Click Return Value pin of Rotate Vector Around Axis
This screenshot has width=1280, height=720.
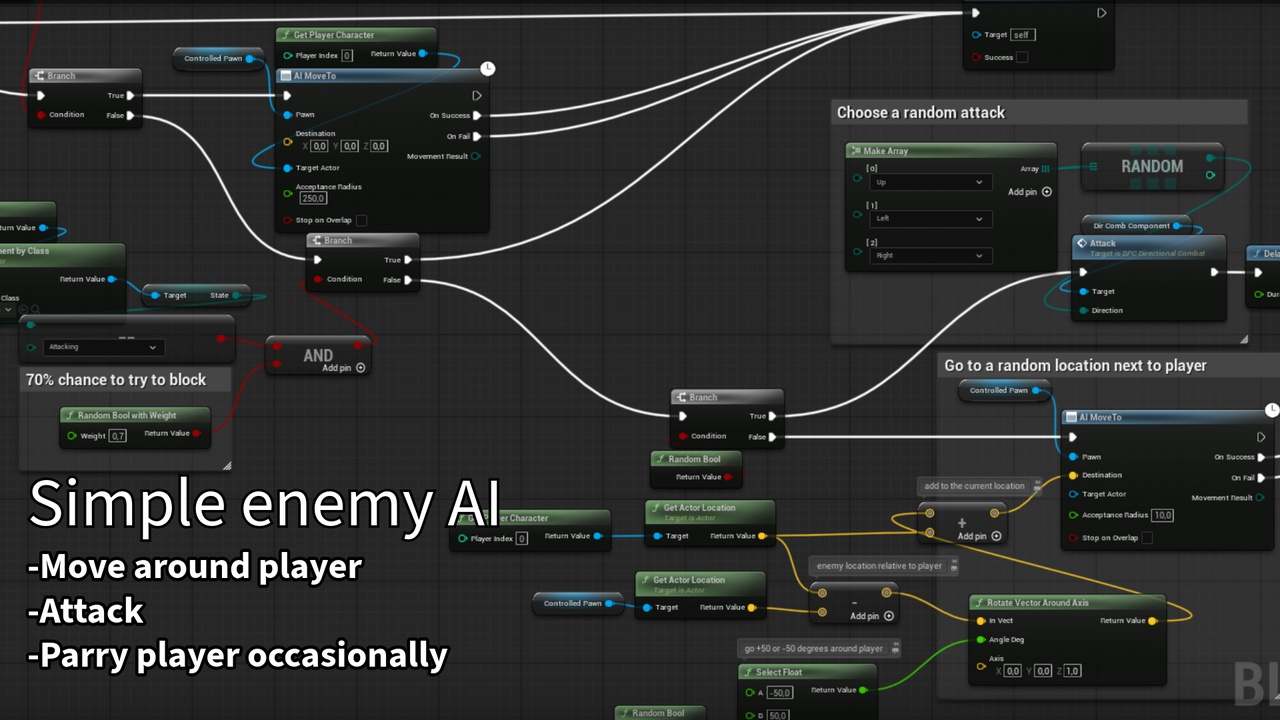(x=1153, y=620)
